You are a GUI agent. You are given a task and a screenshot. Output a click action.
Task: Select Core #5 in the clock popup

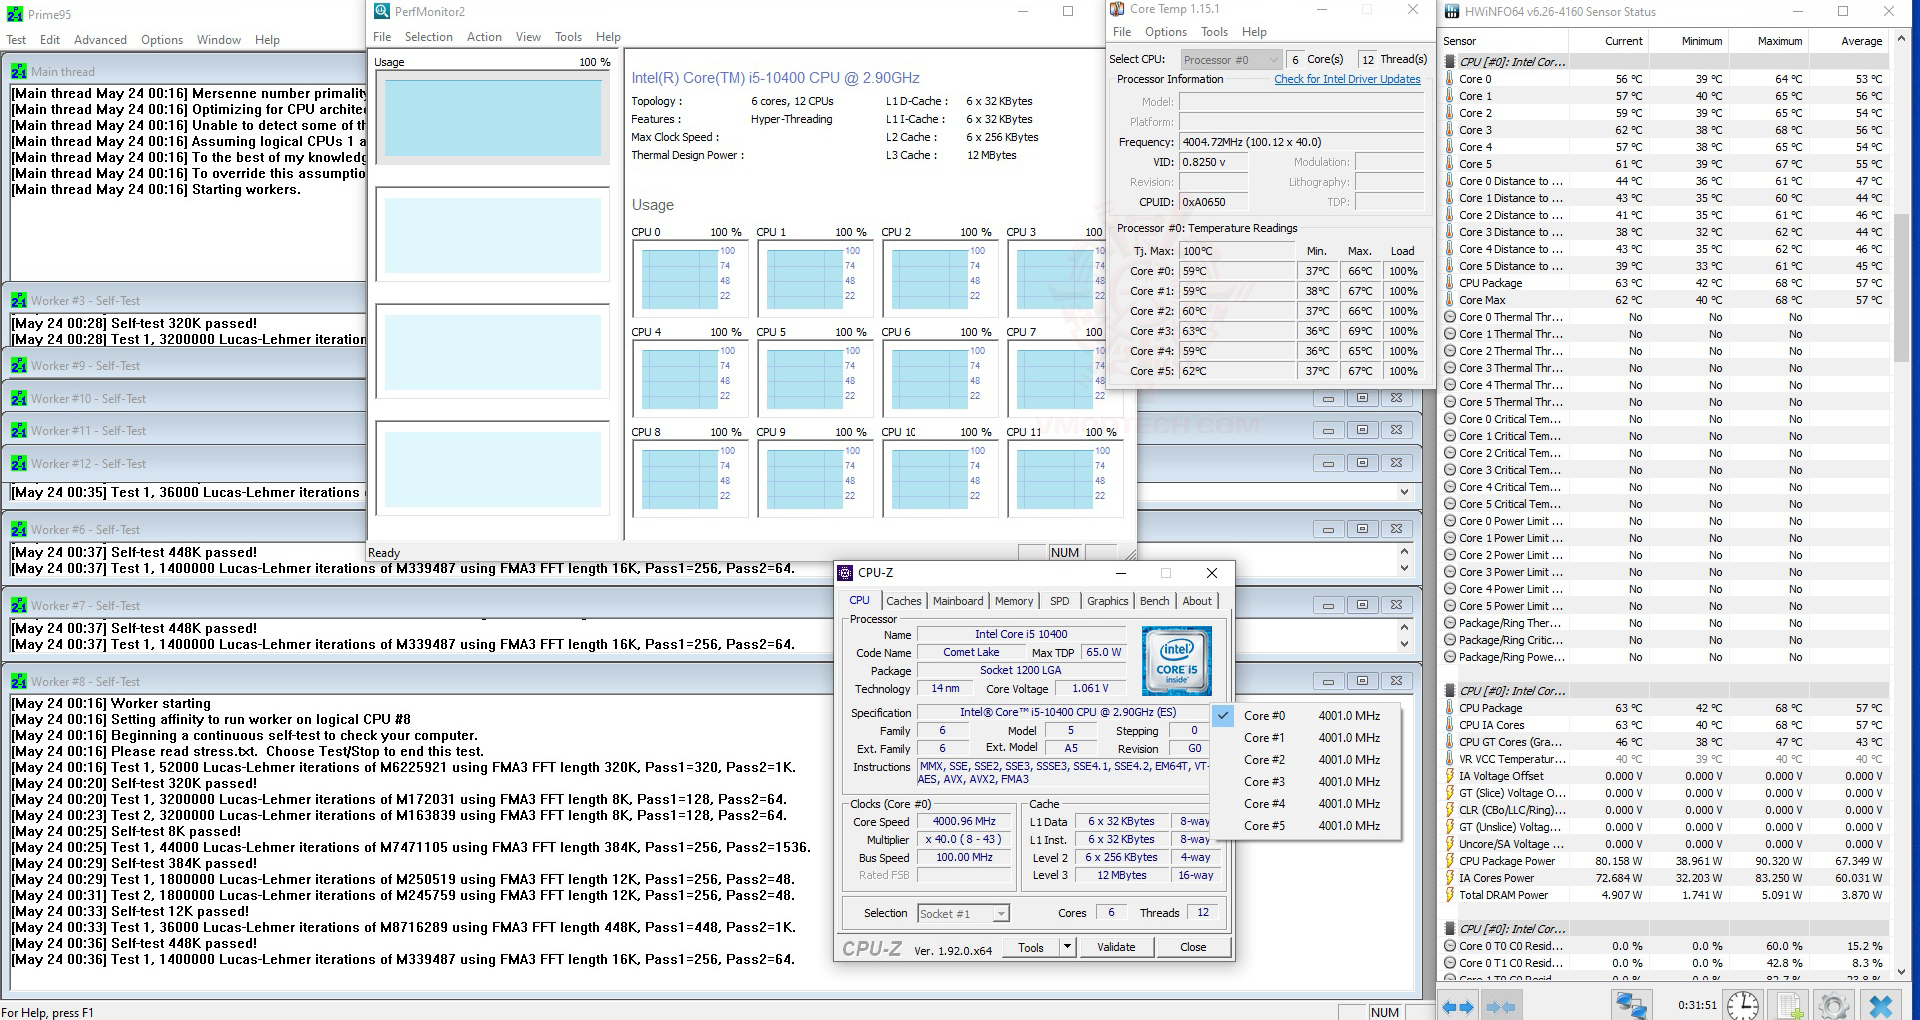point(1264,826)
